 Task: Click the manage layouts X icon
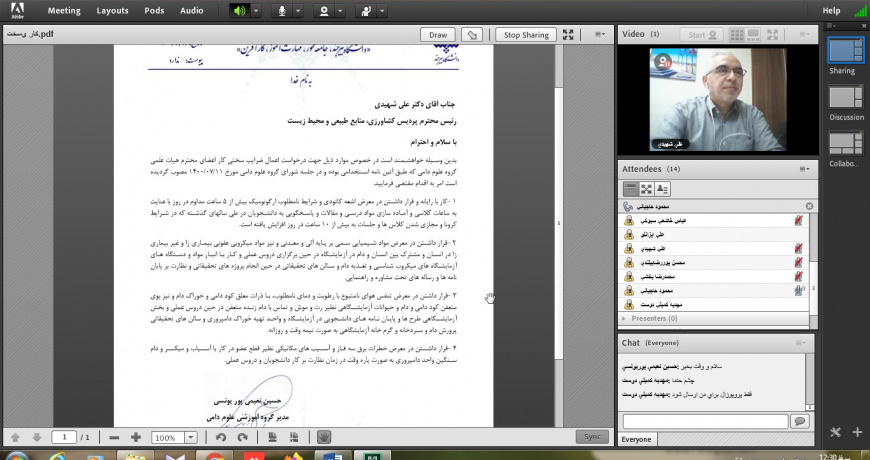coord(836,432)
